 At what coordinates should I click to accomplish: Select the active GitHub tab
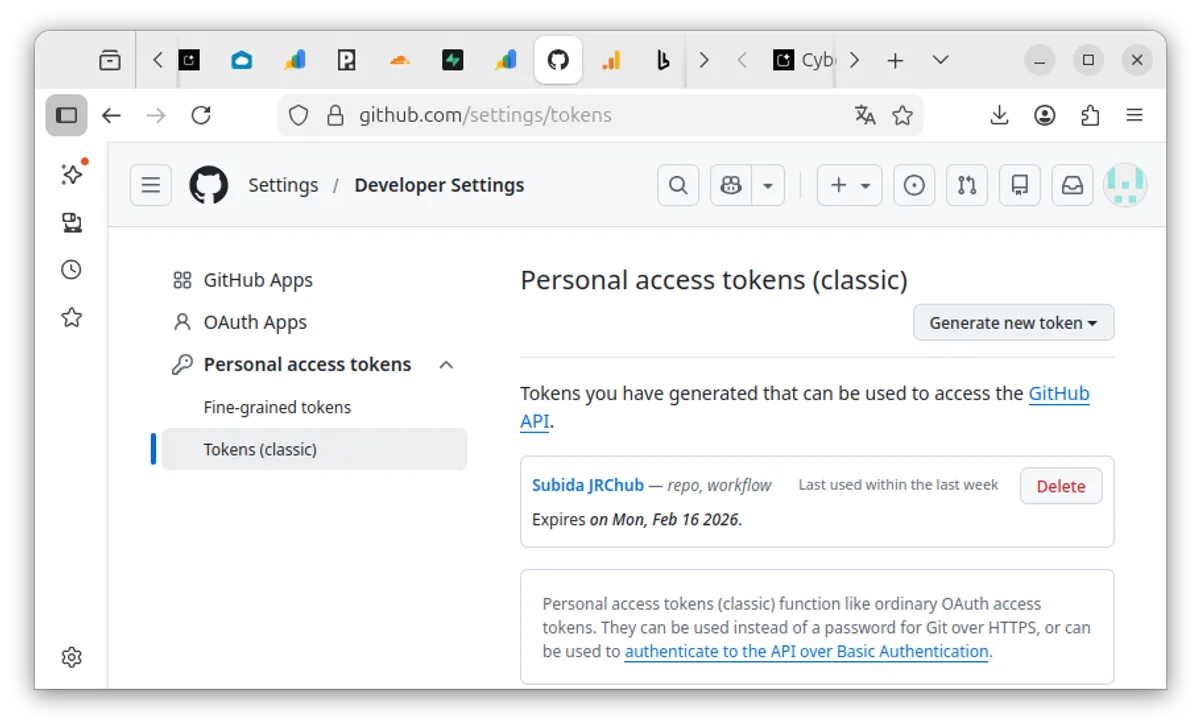(x=558, y=61)
